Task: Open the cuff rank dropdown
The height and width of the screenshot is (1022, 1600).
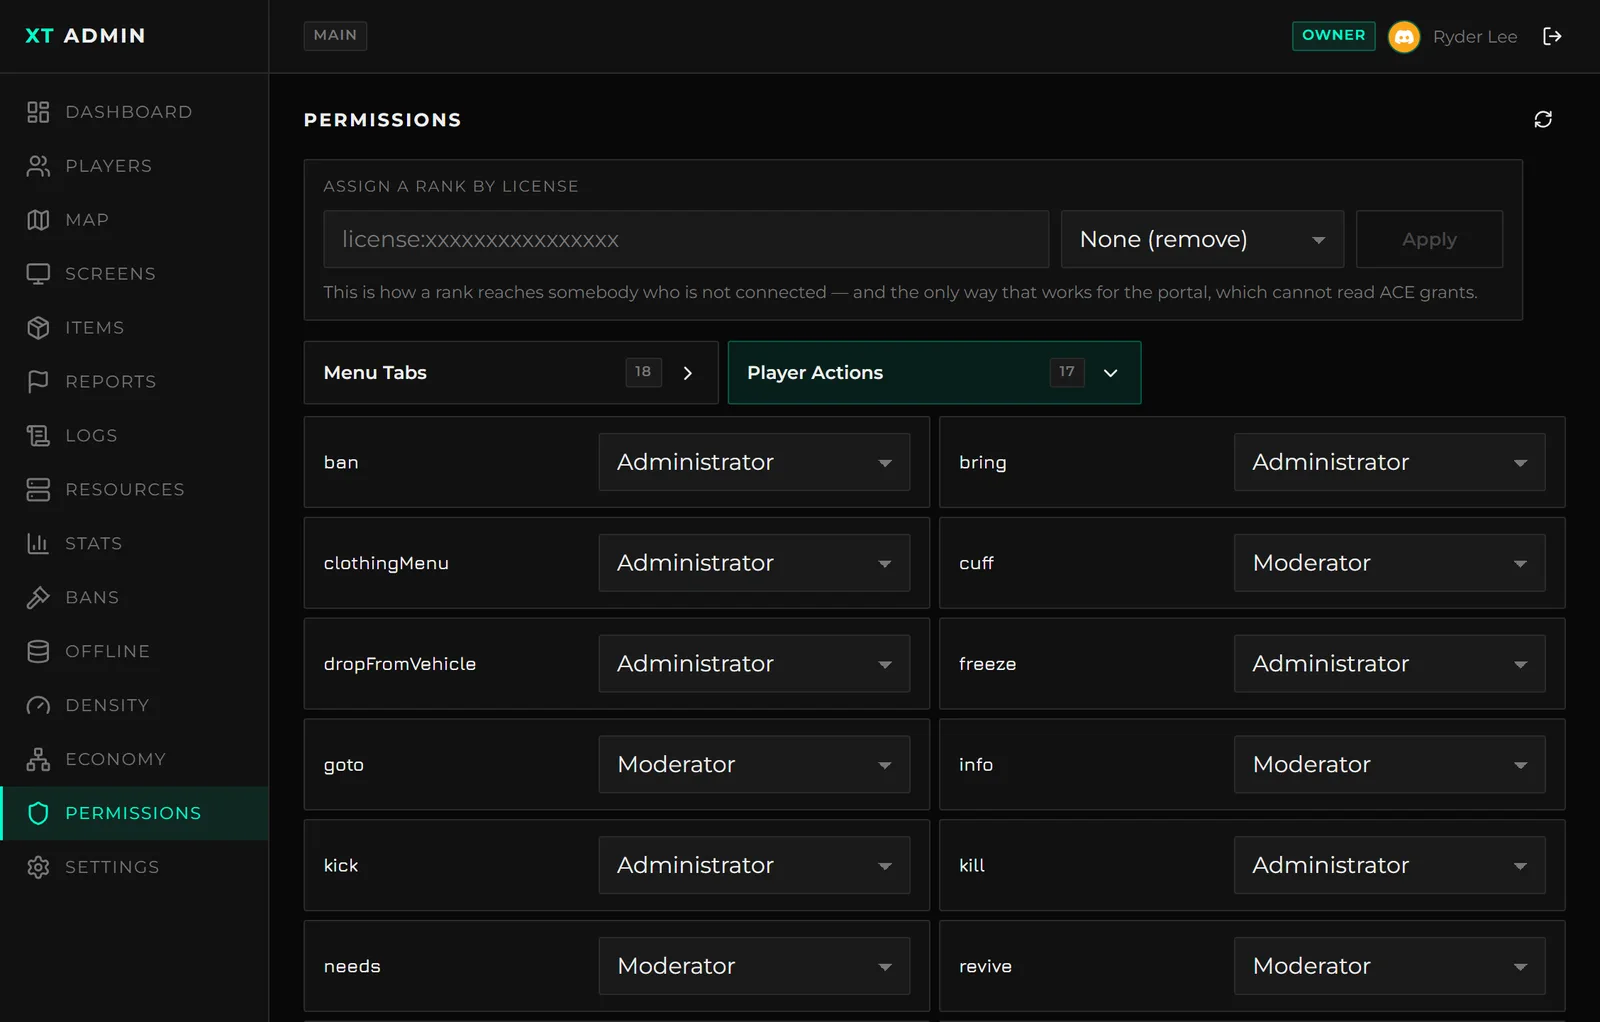Action: [1389, 563]
